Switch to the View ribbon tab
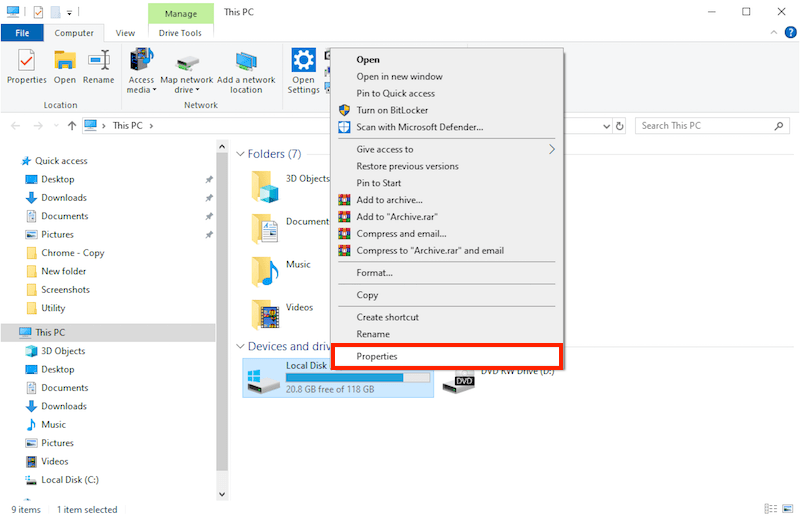The image size is (800, 519). 125,33
